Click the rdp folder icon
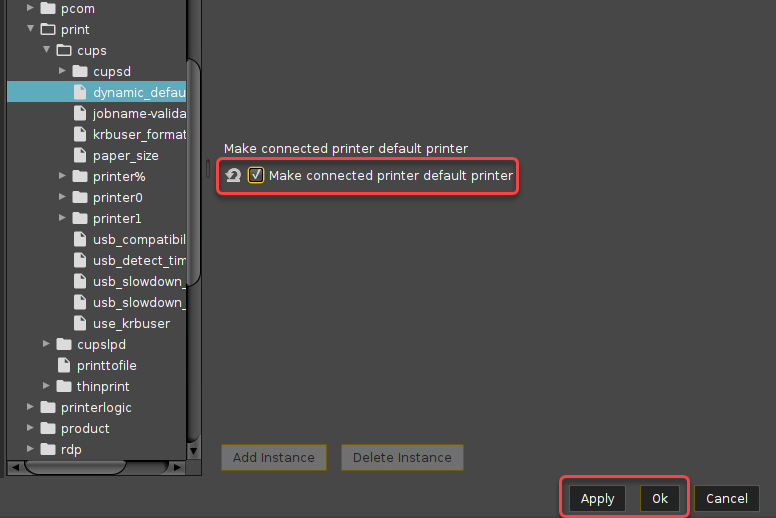Screen dimensions: 776x518 pyautogui.click(x=48, y=449)
